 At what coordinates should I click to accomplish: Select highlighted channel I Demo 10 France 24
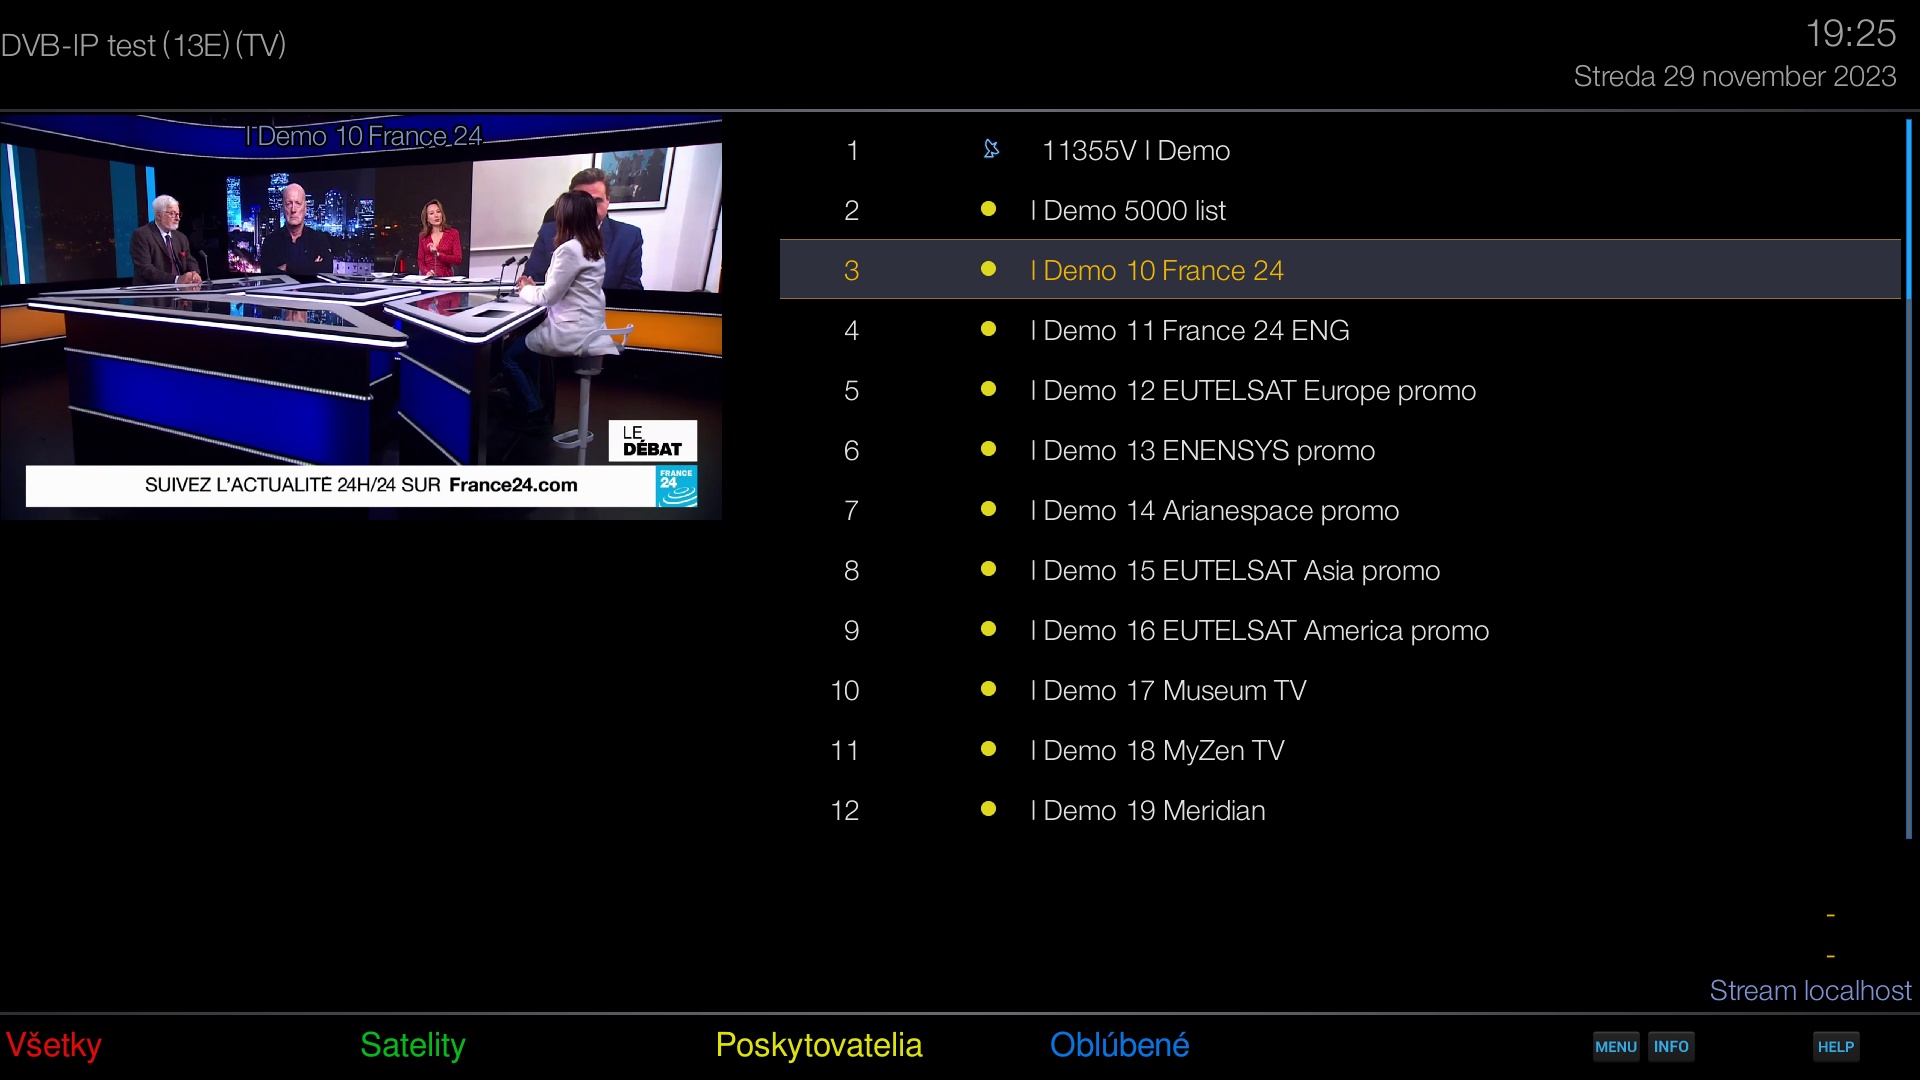1340,270
